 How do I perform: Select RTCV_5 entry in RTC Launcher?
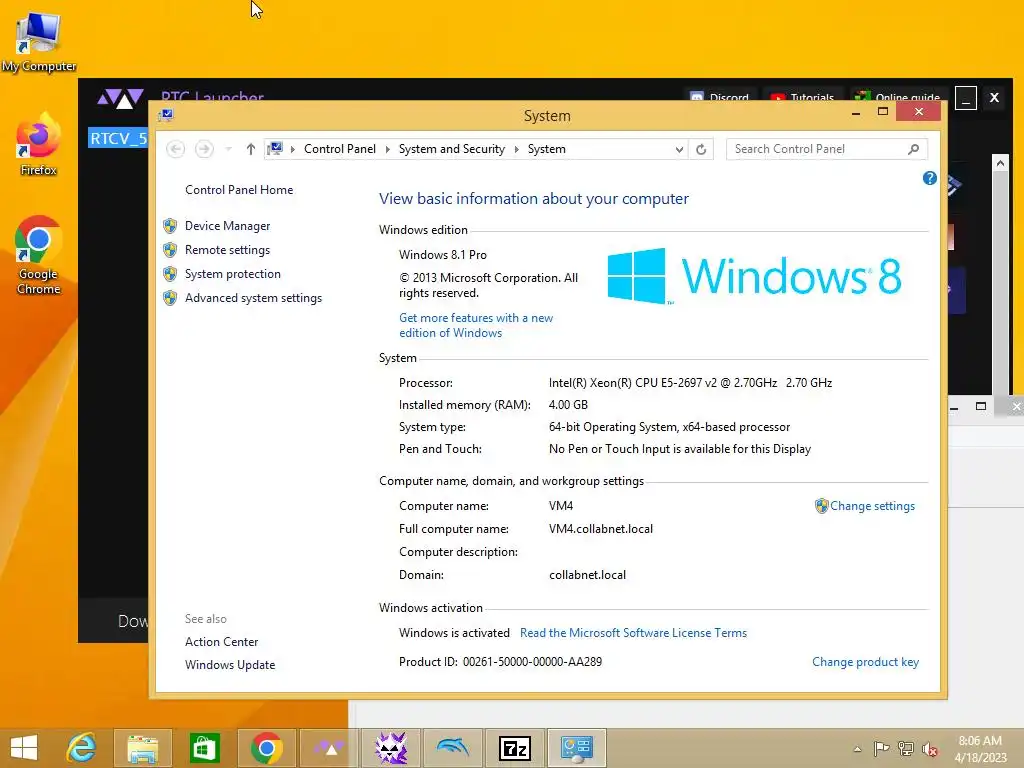(118, 138)
